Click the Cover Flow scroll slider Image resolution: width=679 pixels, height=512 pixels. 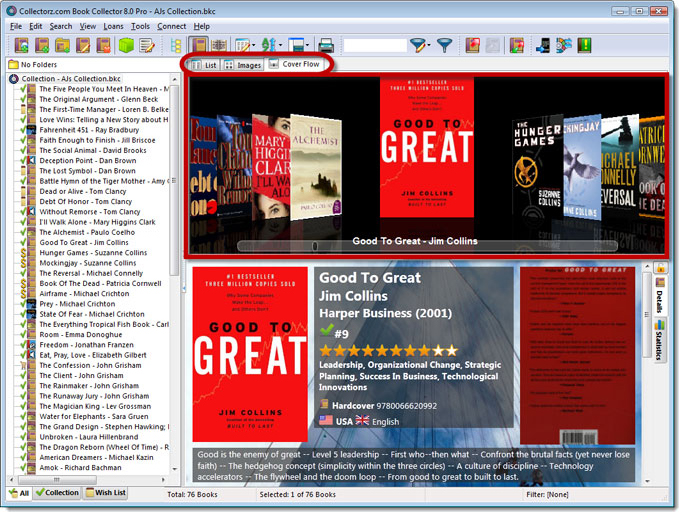(315, 244)
